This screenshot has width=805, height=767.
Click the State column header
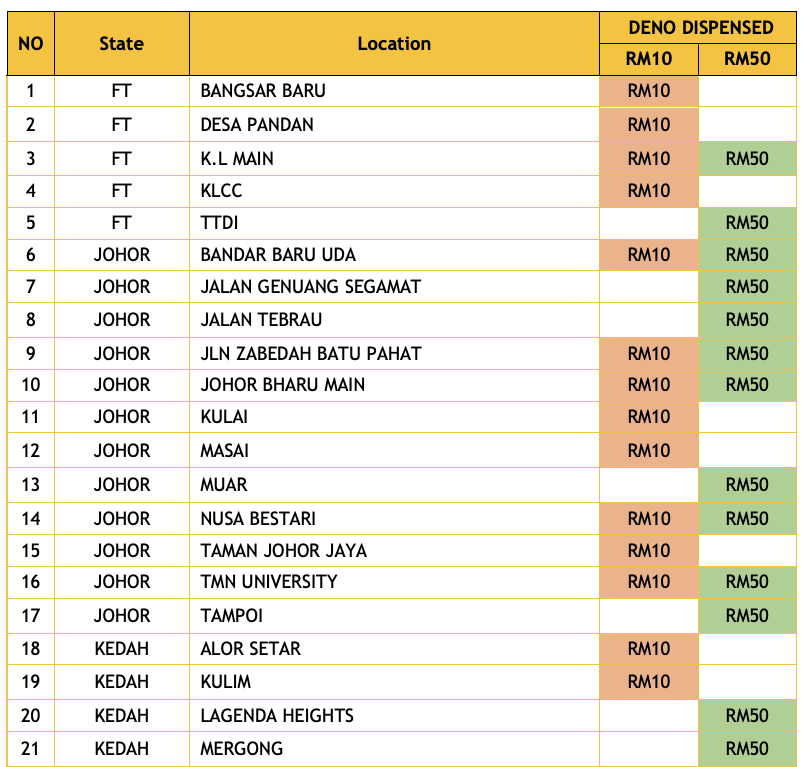pyautogui.click(x=121, y=43)
